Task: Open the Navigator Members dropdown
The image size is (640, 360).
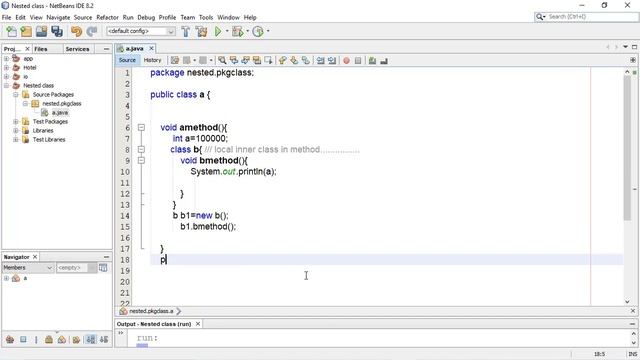Action: [x=27, y=268]
